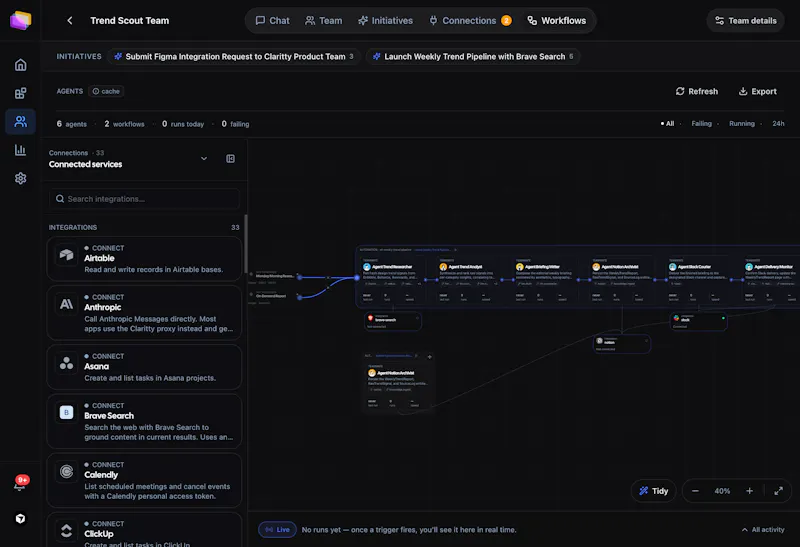Switch to the Team tab
This screenshot has height=547, width=800.
[323, 20]
